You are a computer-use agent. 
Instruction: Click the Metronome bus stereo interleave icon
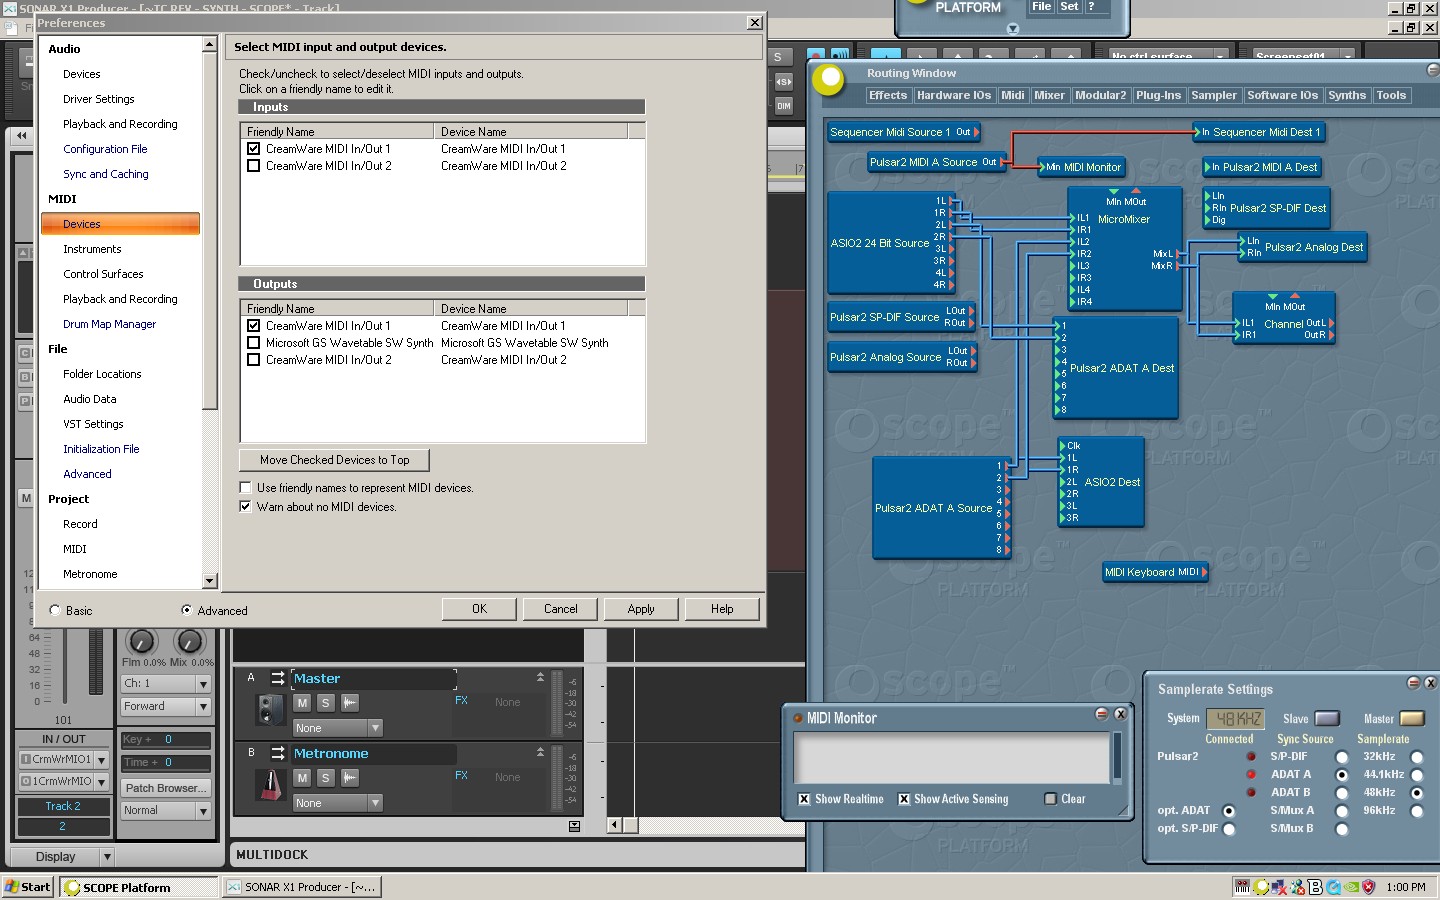[278, 753]
